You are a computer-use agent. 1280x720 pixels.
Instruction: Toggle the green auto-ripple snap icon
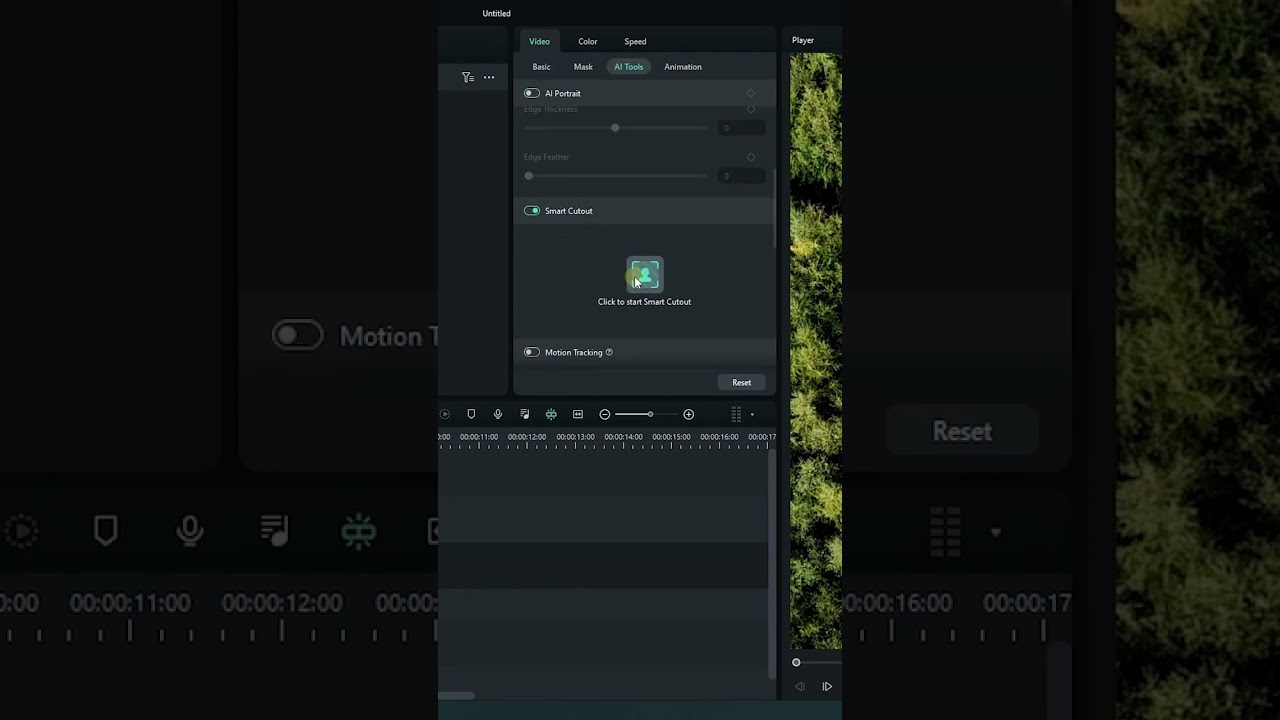(x=551, y=414)
